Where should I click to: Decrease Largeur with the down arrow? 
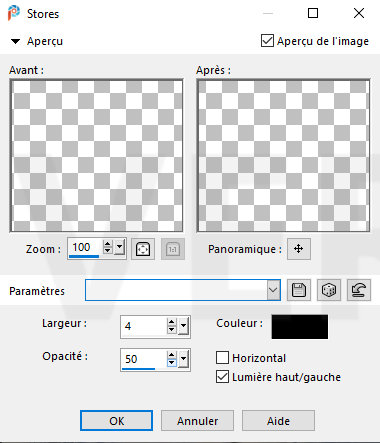coord(172,330)
